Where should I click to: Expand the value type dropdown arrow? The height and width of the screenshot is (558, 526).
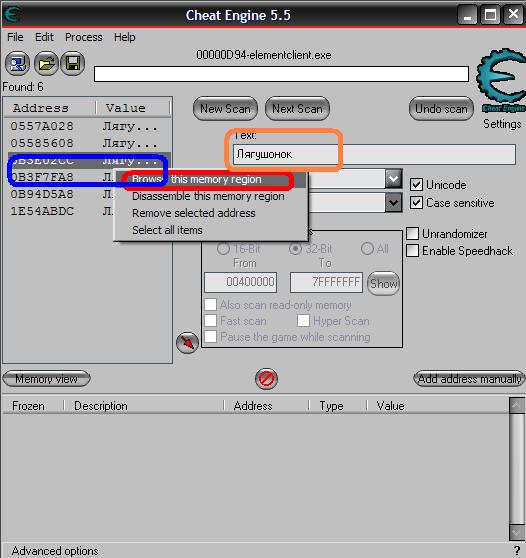pos(394,203)
